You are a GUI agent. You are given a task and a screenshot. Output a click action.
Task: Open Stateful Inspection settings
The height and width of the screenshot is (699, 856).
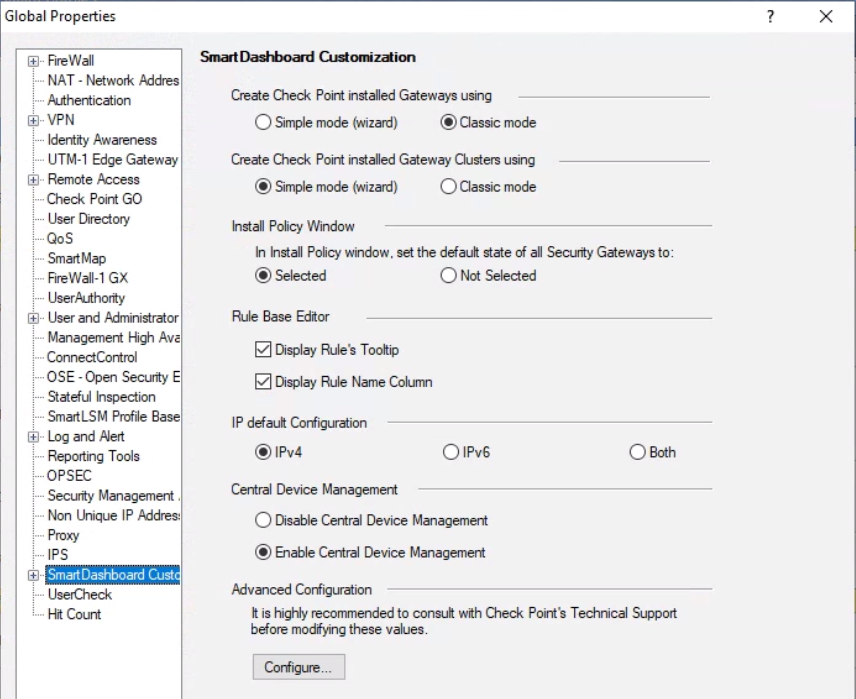pos(102,396)
